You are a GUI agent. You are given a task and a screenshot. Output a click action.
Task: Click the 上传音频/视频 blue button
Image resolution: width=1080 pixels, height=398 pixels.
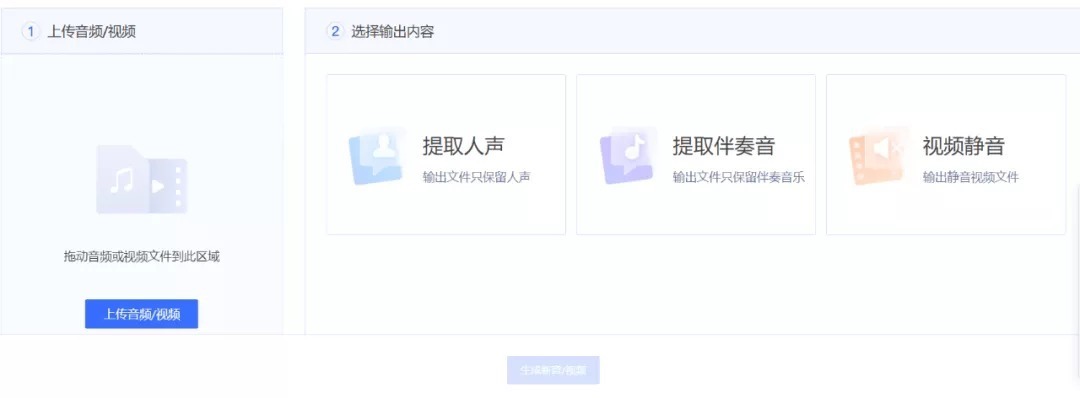pos(141,314)
